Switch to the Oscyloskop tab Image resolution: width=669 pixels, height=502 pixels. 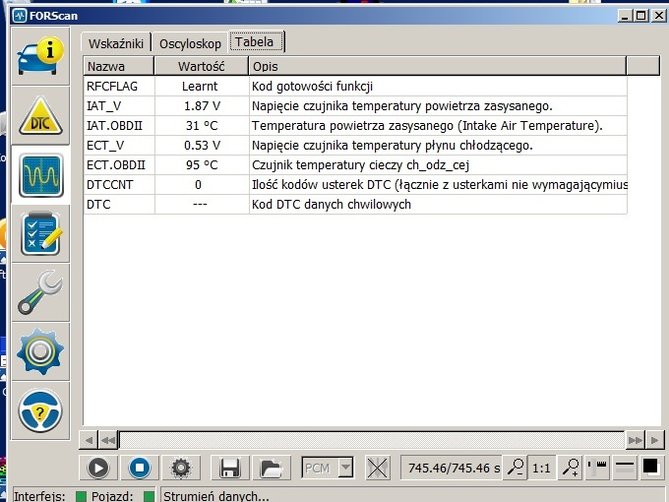tap(190, 43)
